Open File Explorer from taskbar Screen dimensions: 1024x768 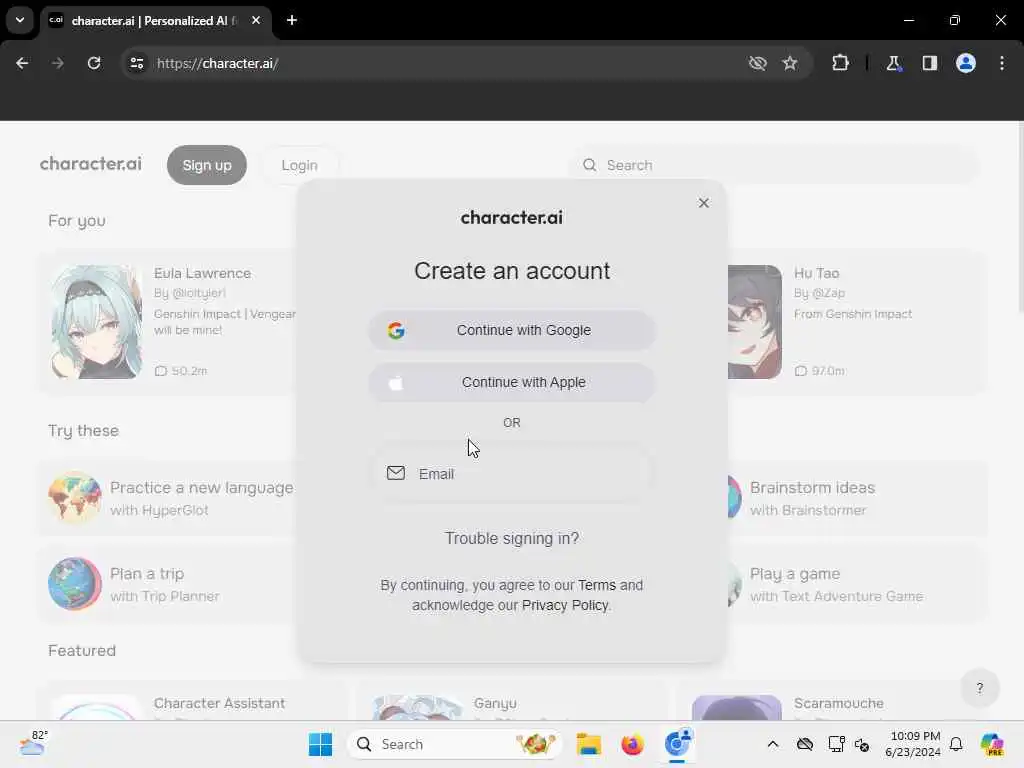click(x=588, y=744)
